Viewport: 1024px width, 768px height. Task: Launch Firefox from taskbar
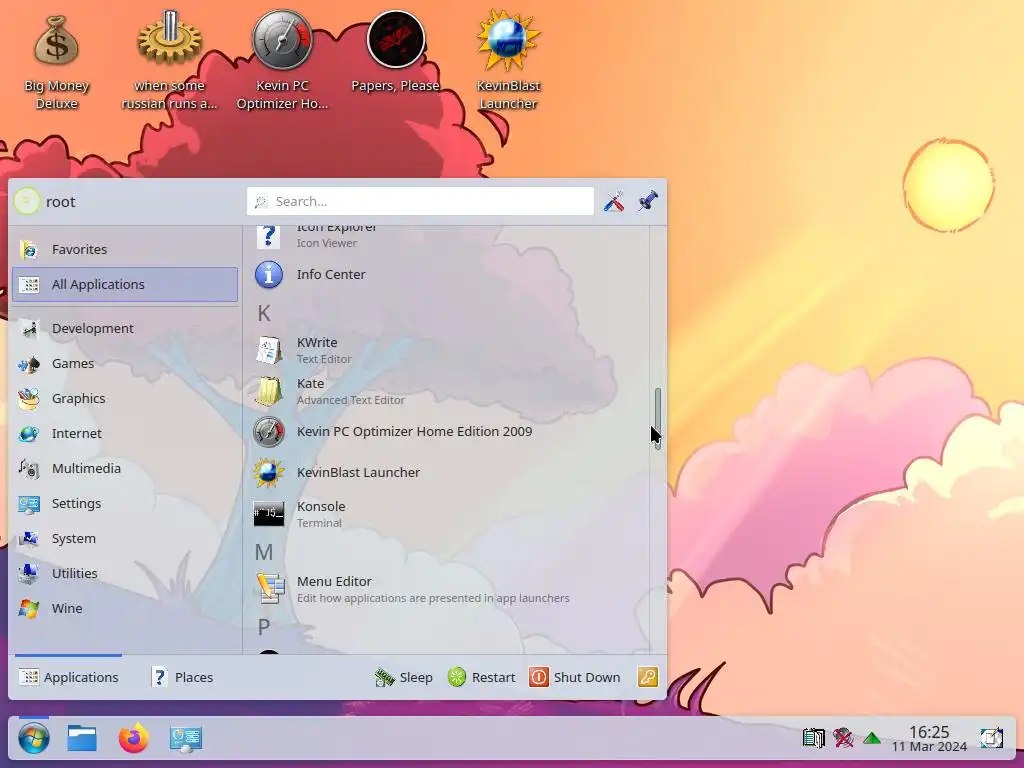tap(134, 739)
